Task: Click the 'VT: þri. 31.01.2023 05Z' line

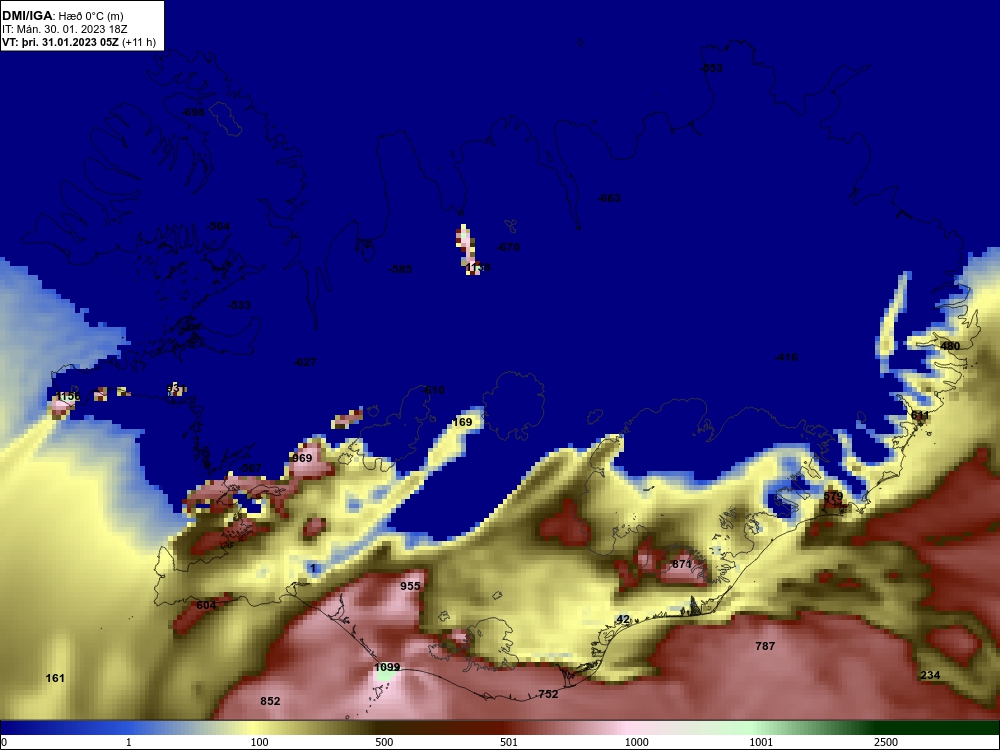Action: click(x=60, y=42)
